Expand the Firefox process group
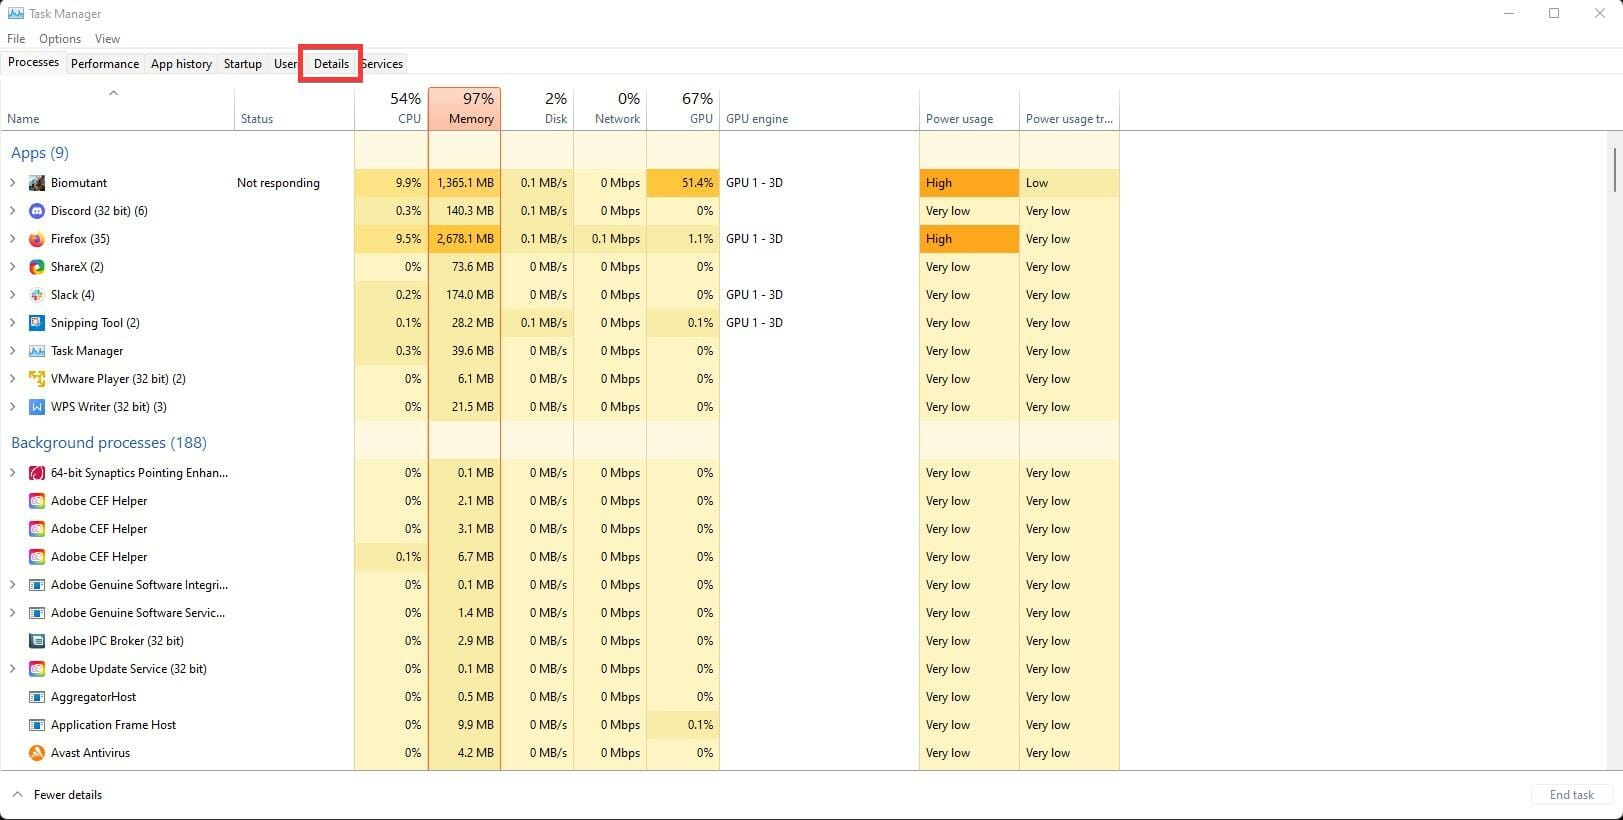The image size is (1623, 820). [13, 239]
